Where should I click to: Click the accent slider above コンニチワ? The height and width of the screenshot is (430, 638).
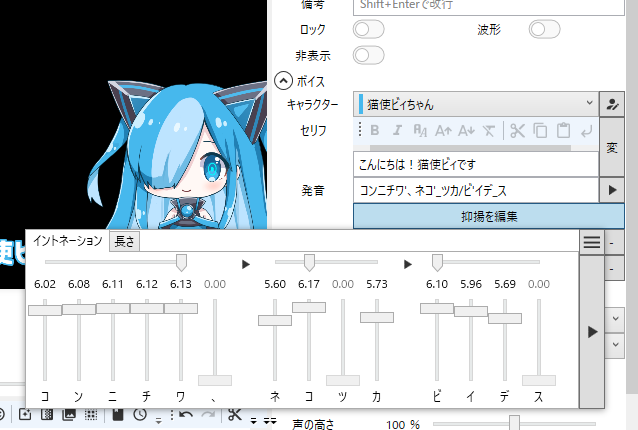(181, 263)
